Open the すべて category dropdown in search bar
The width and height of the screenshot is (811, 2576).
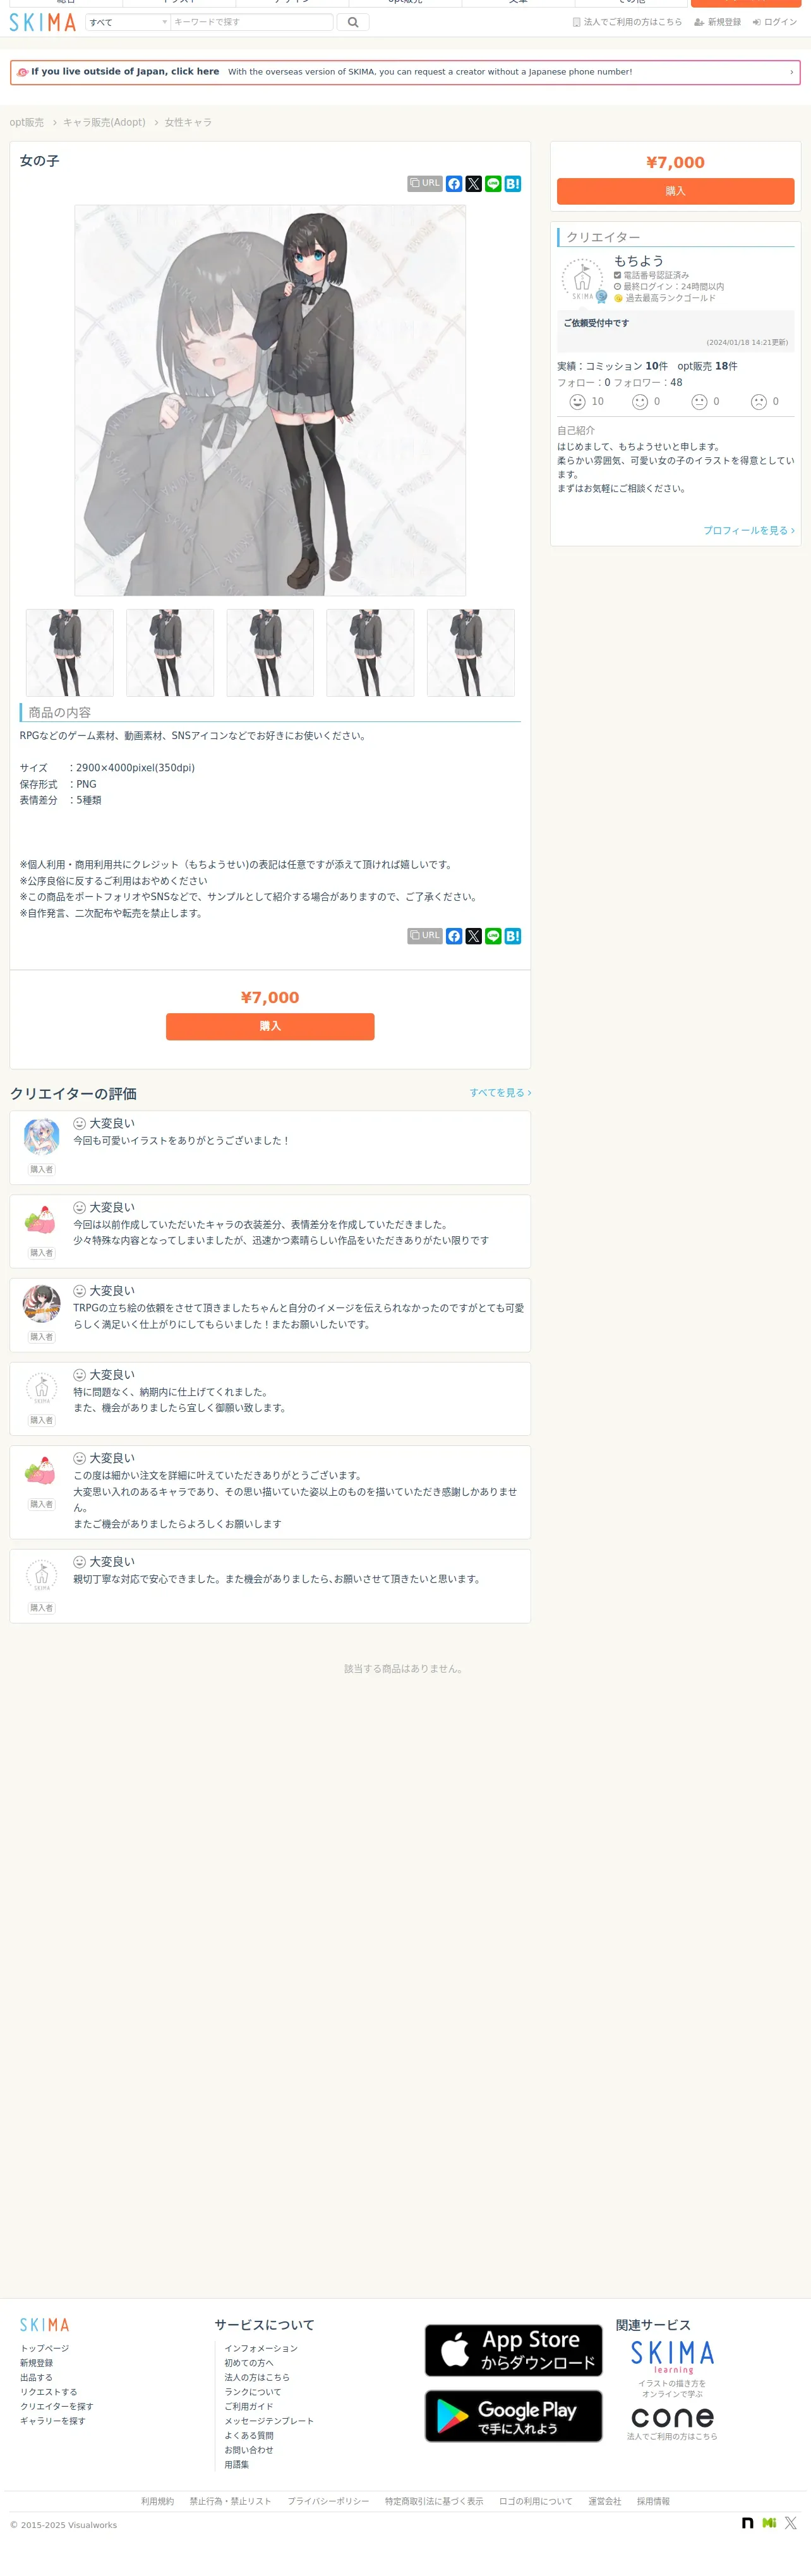[128, 22]
